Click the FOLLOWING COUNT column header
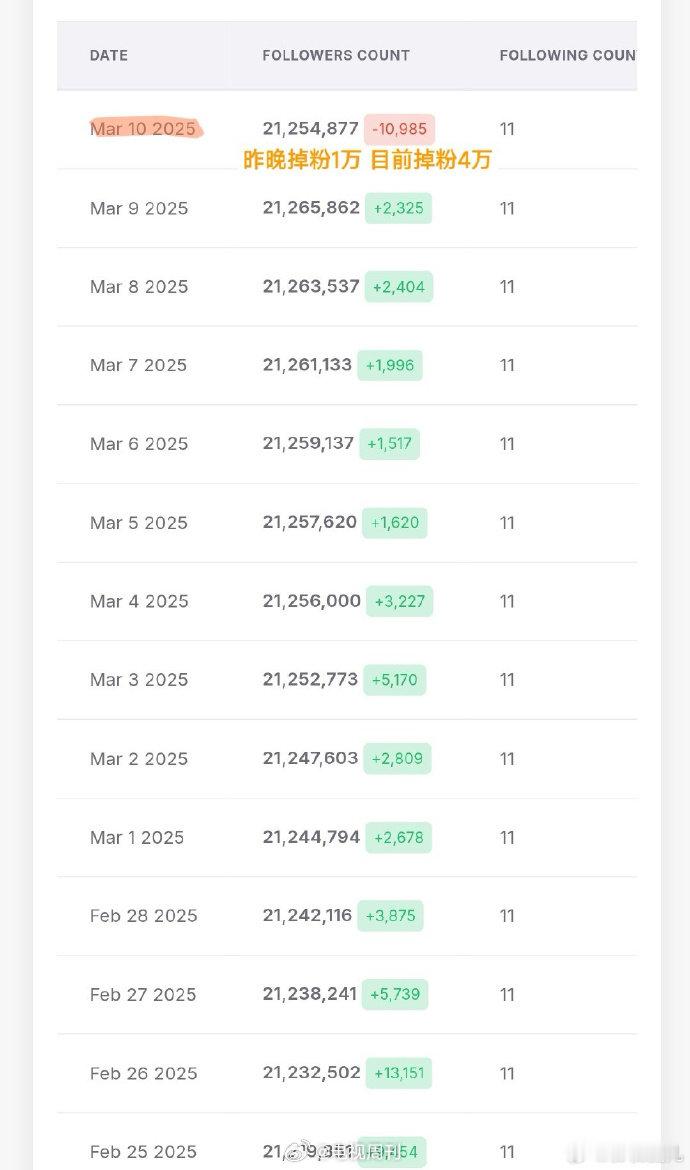The height and width of the screenshot is (1170, 690). coord(568,55)
